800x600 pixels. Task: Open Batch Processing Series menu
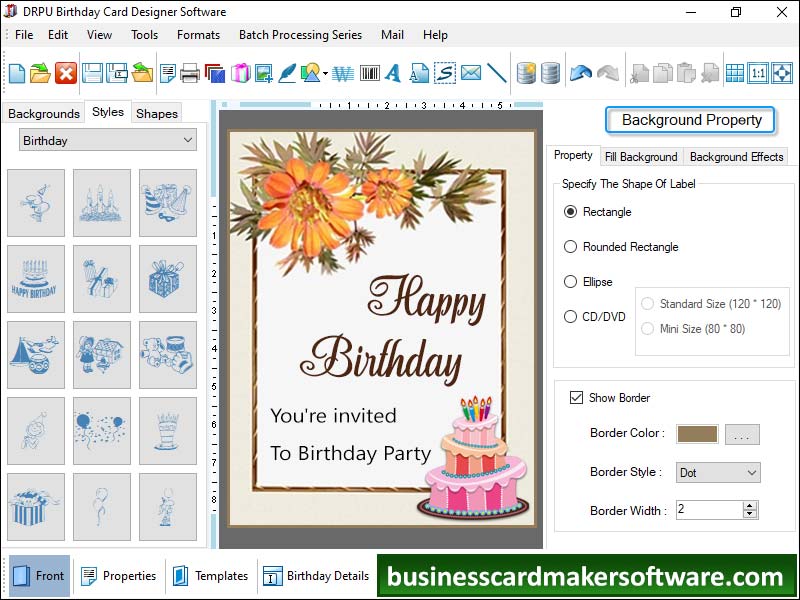pyautogui.click(x=300, y=34)
